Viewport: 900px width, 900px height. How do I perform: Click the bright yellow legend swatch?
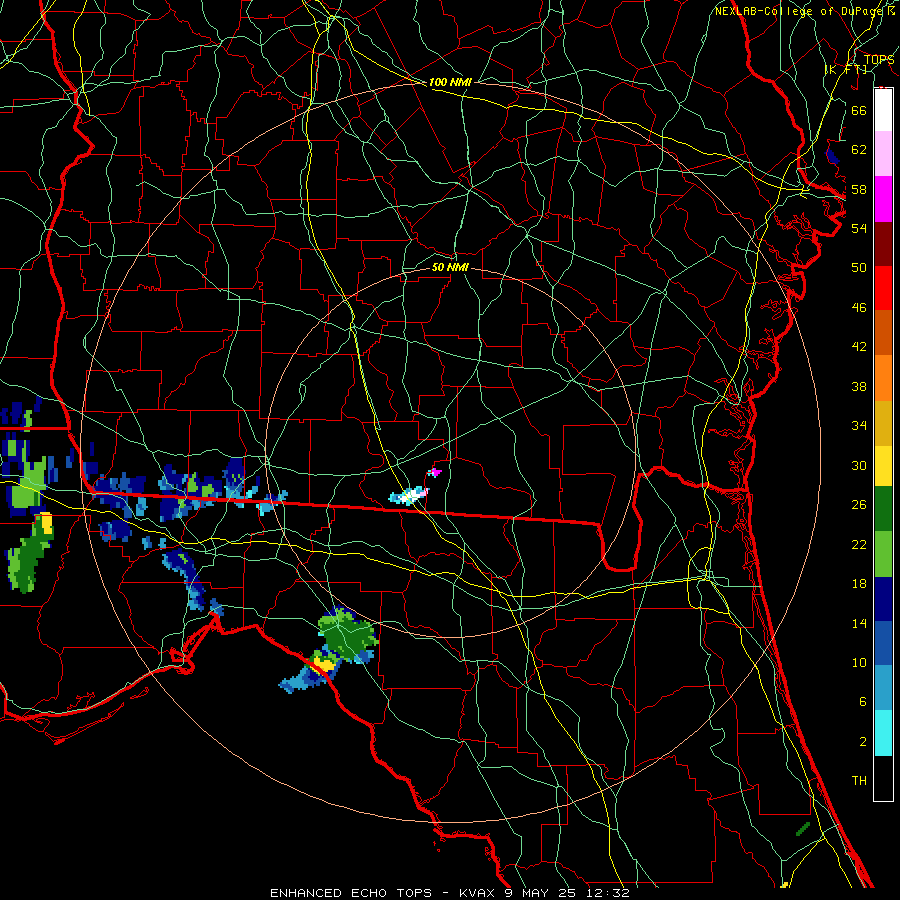[883, 465]
